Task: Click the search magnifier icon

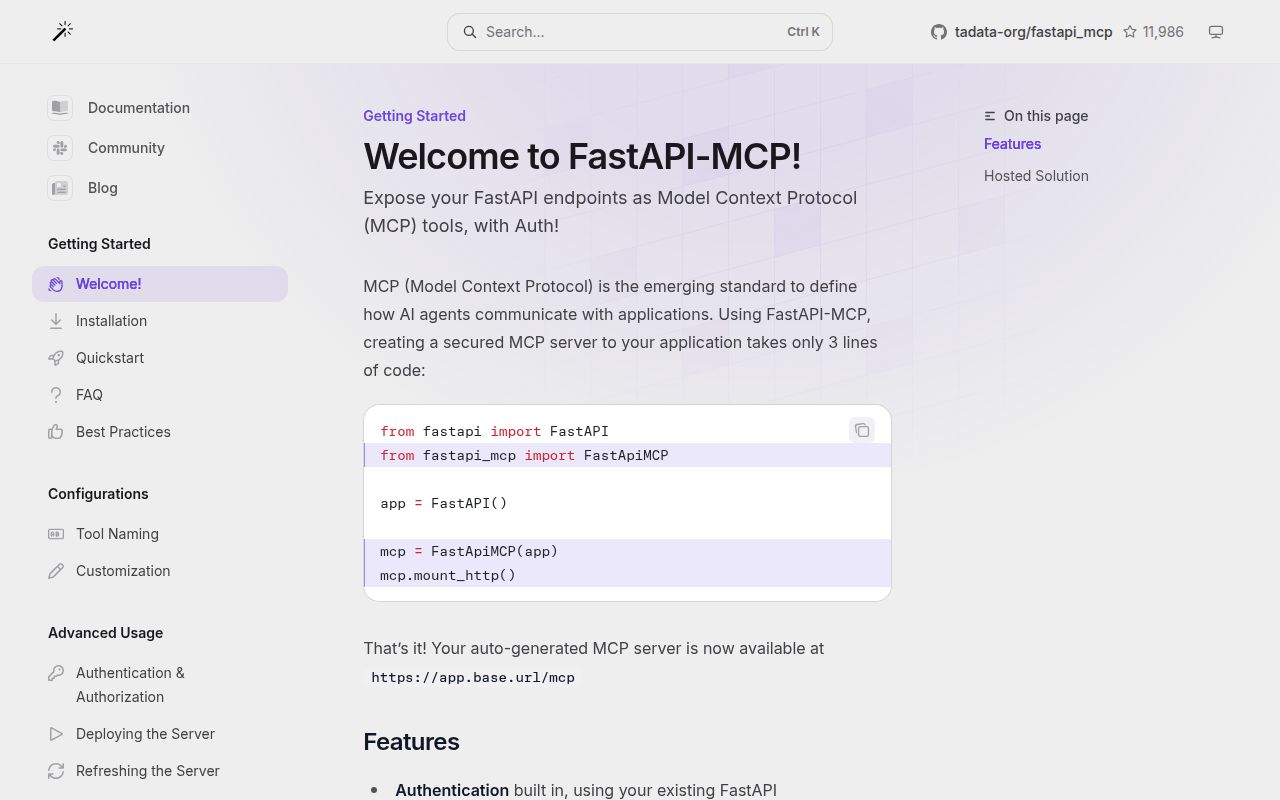Action: tap(469, 32)
